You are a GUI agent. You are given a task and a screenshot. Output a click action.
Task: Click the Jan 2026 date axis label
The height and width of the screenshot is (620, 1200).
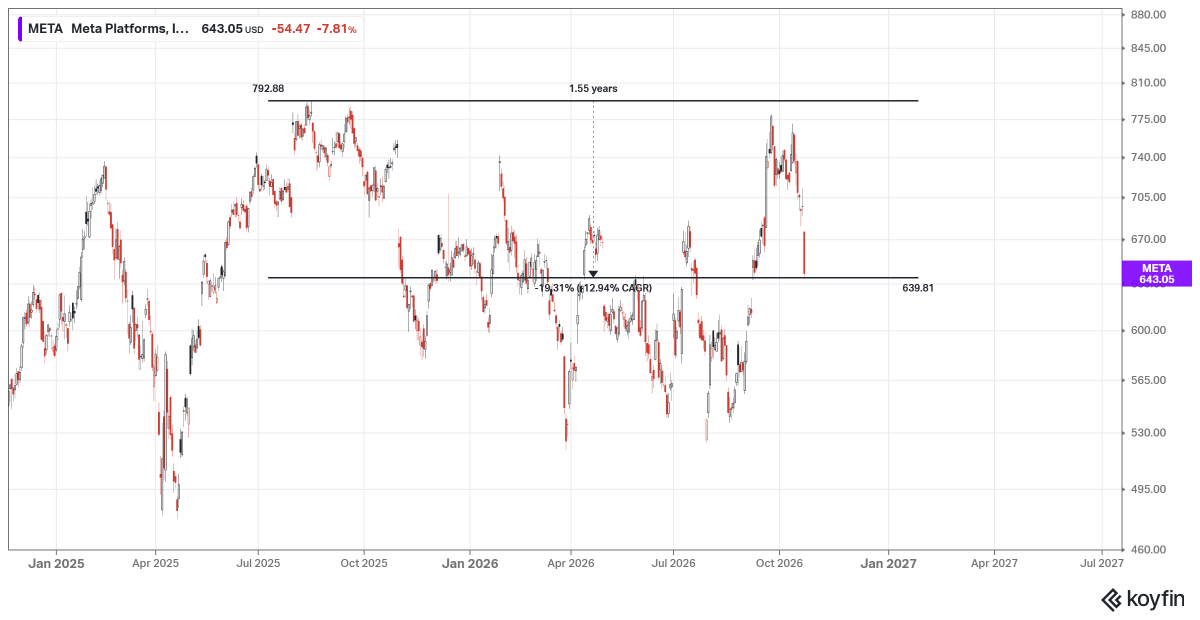(472, 563)
